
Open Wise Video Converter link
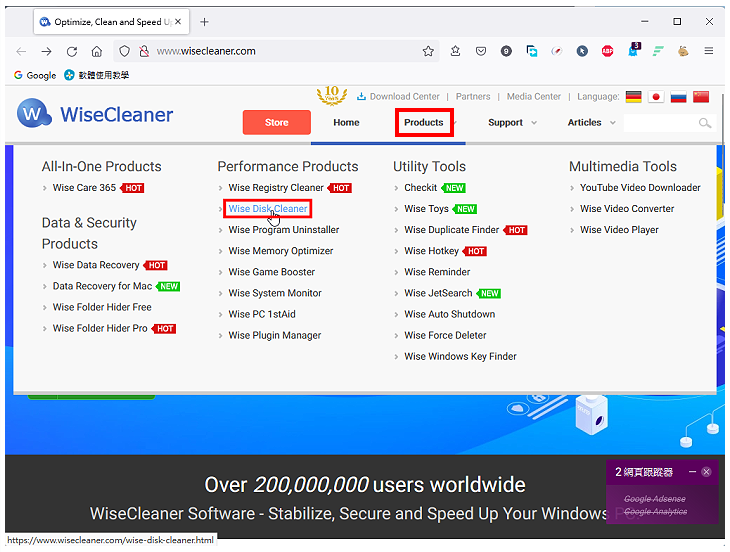[627, 209]
